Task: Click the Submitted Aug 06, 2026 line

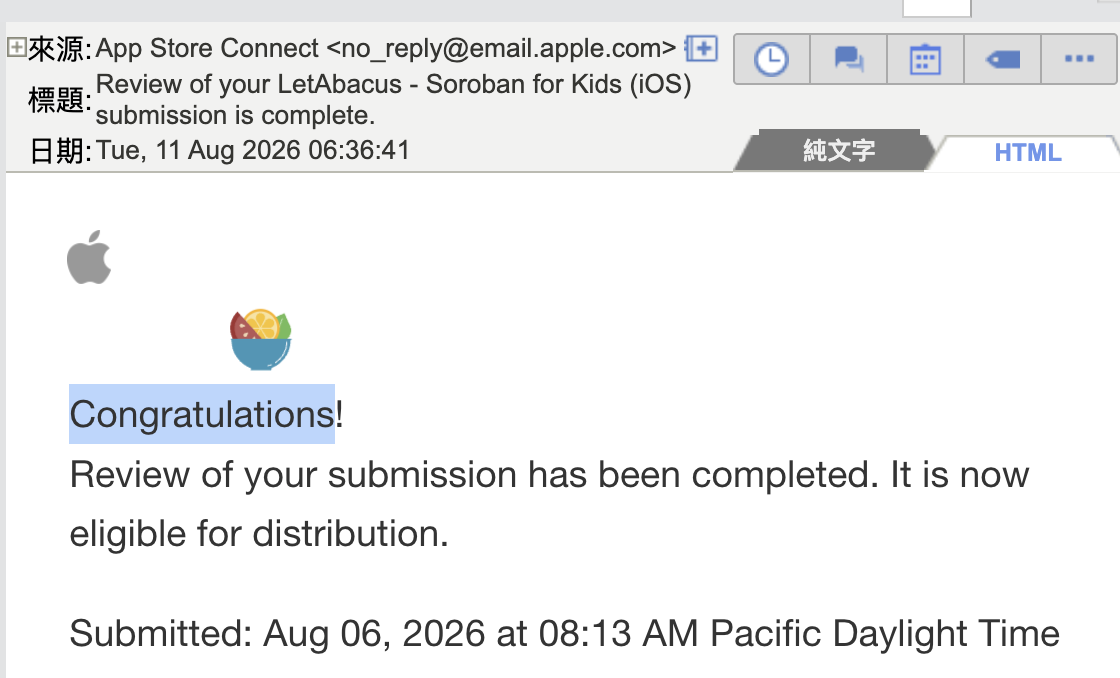Action: point(564,633)
